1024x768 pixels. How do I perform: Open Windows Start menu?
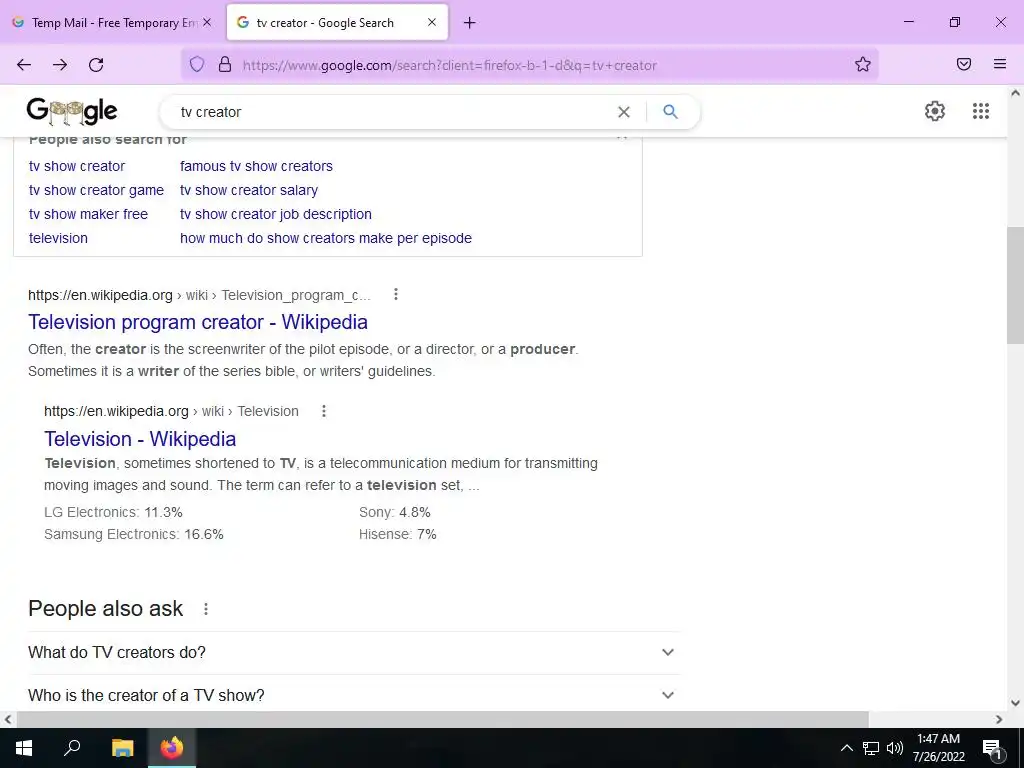(24, 748)
